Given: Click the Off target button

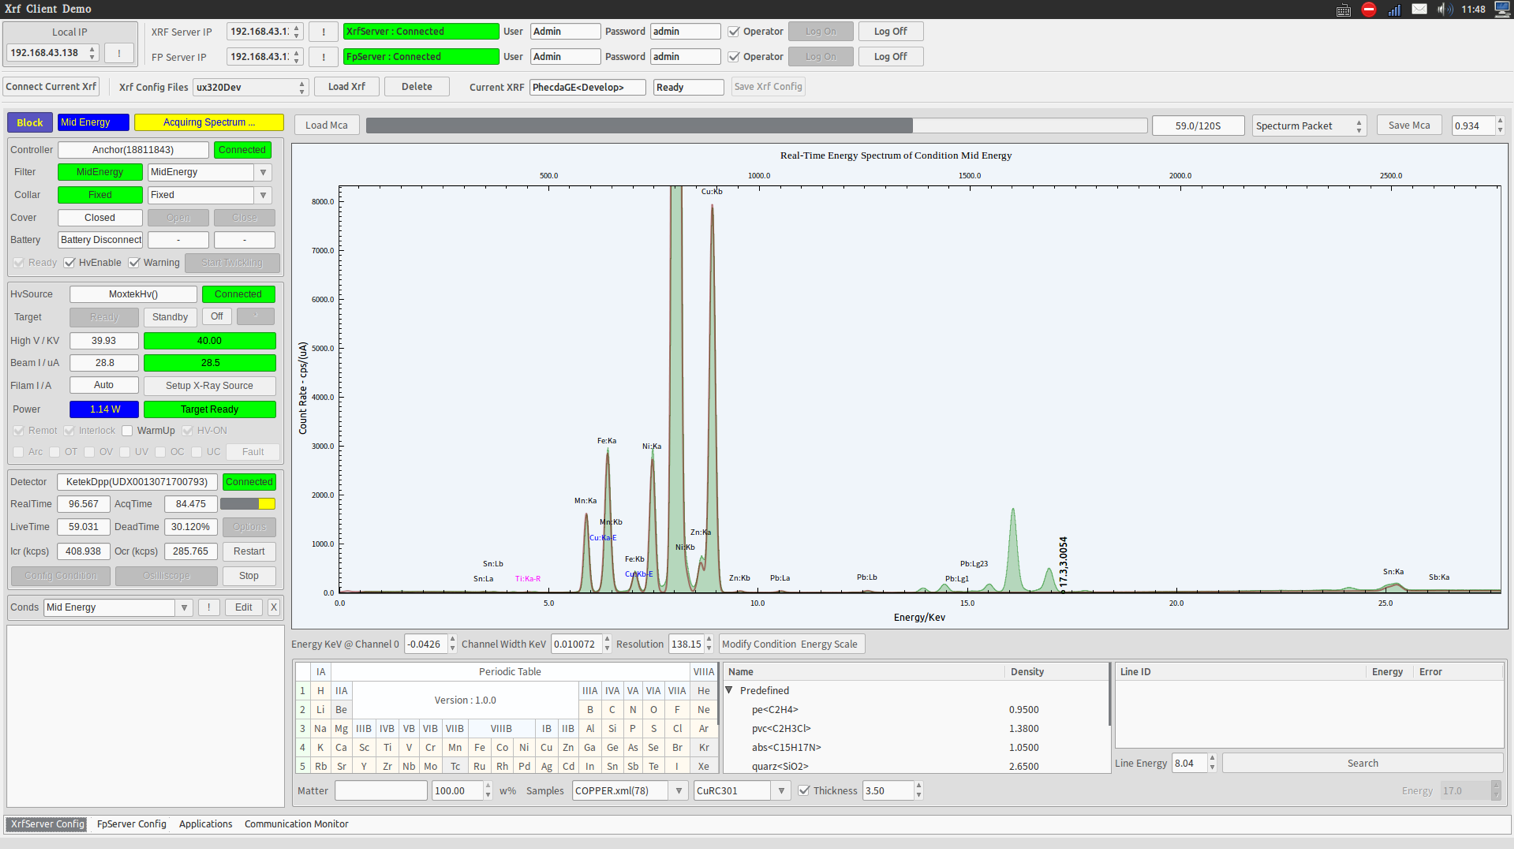Looking at the screenshot, I should [217, 317].
